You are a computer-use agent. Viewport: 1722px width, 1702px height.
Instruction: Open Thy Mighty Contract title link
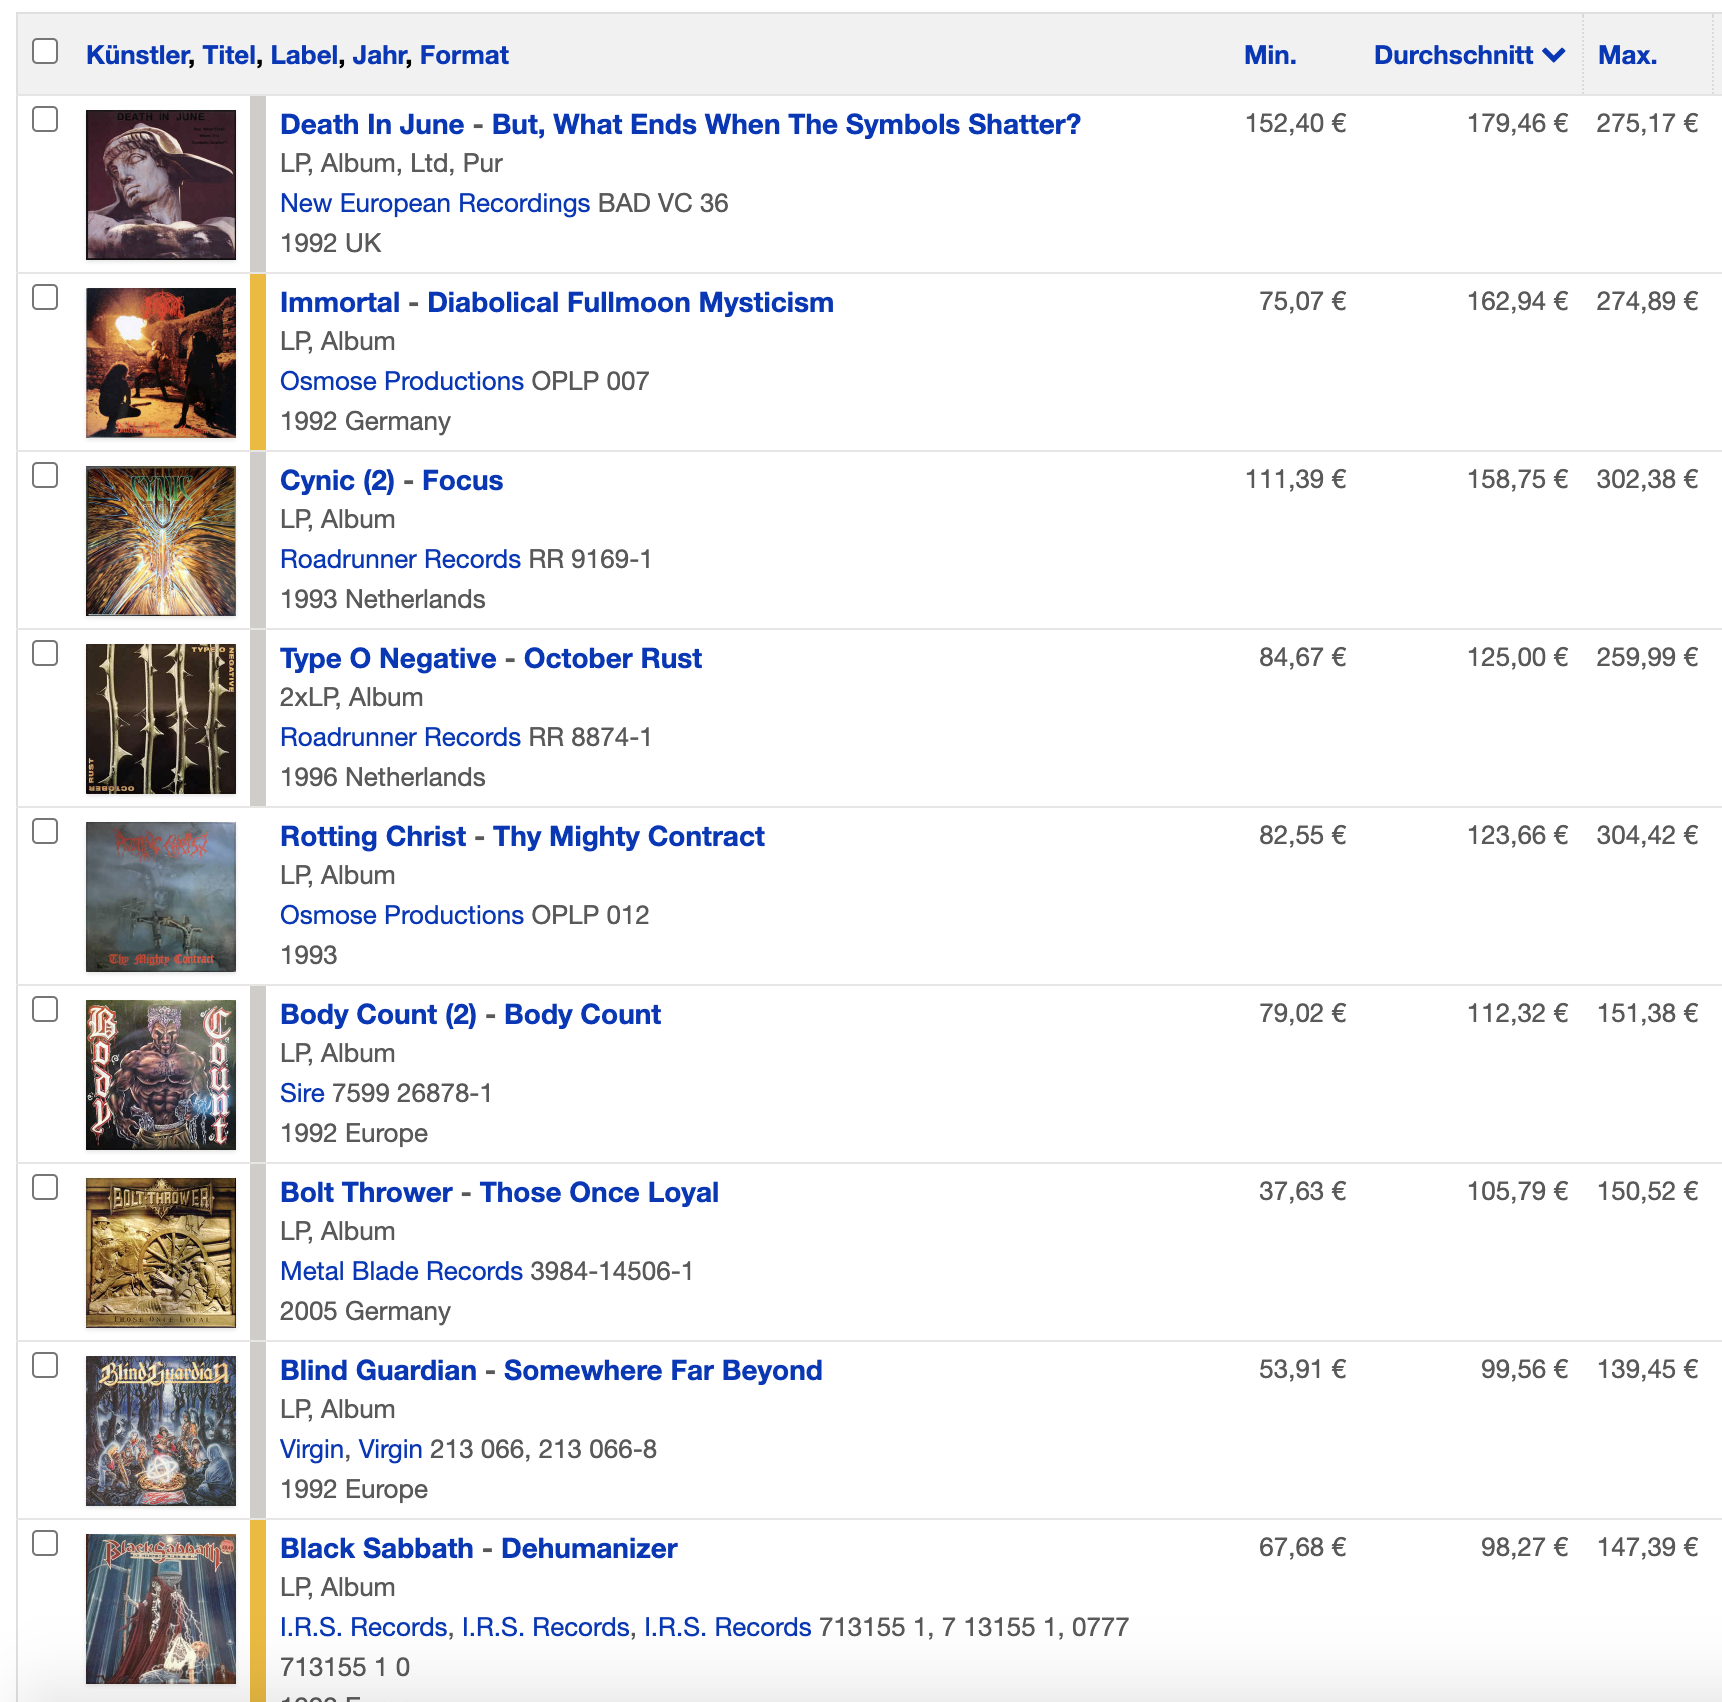pyautogui.click(x=629, y=836)
